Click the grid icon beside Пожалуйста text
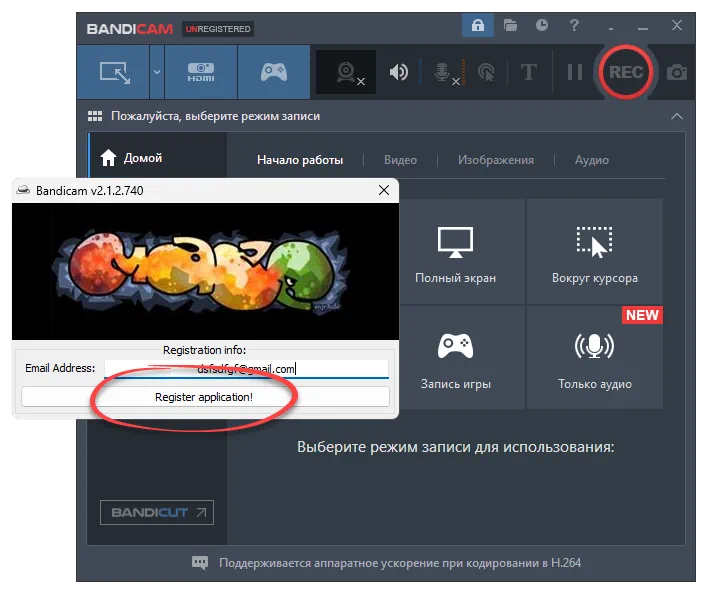The image size is (704, 590). pos(95,116)
